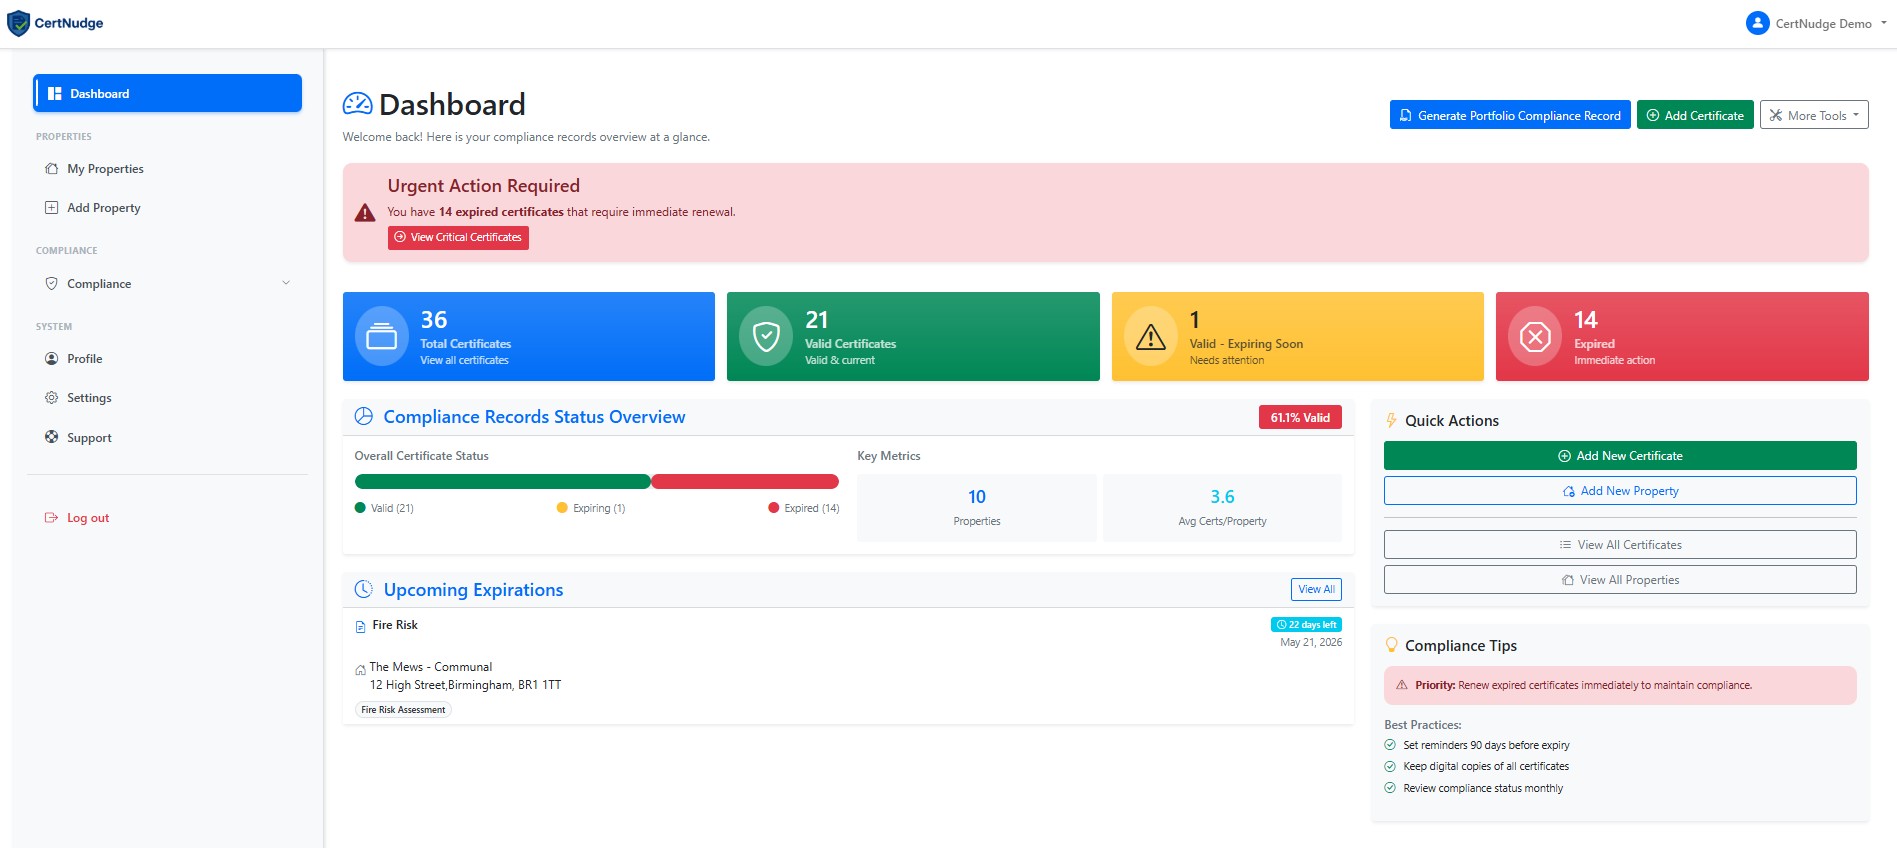Click the Log out arrow icon
Screen dimensions: 1897x848
click(x=51, y=518)
